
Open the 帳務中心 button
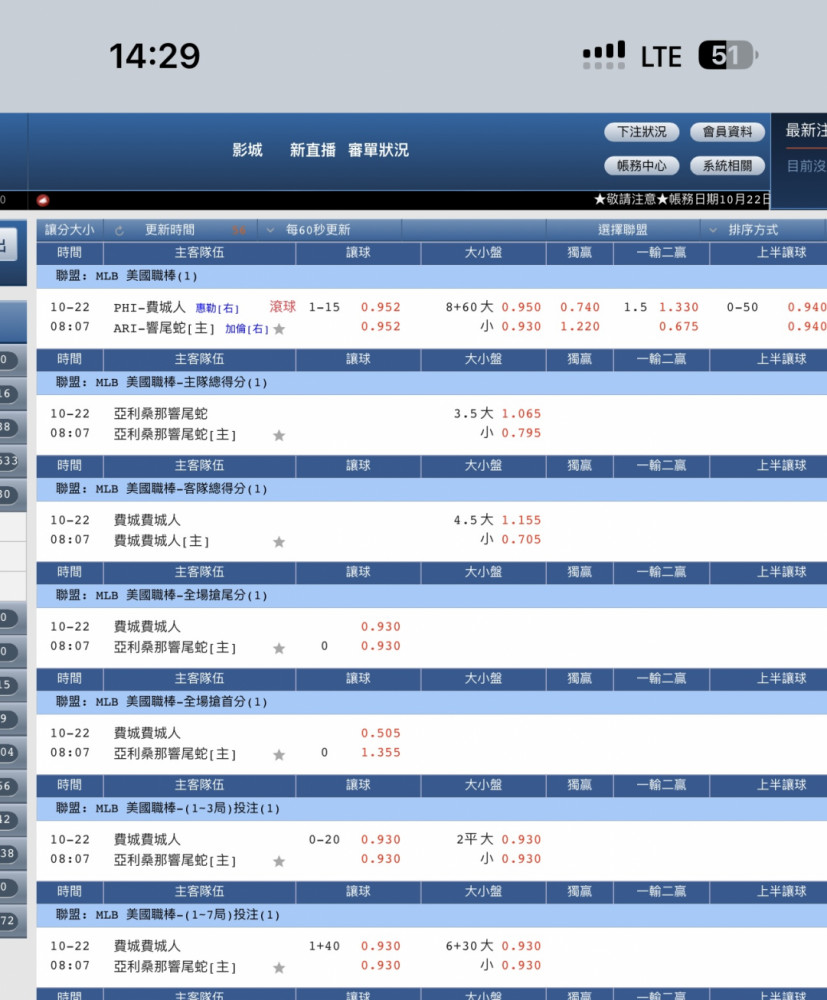(x=641, y=166)
